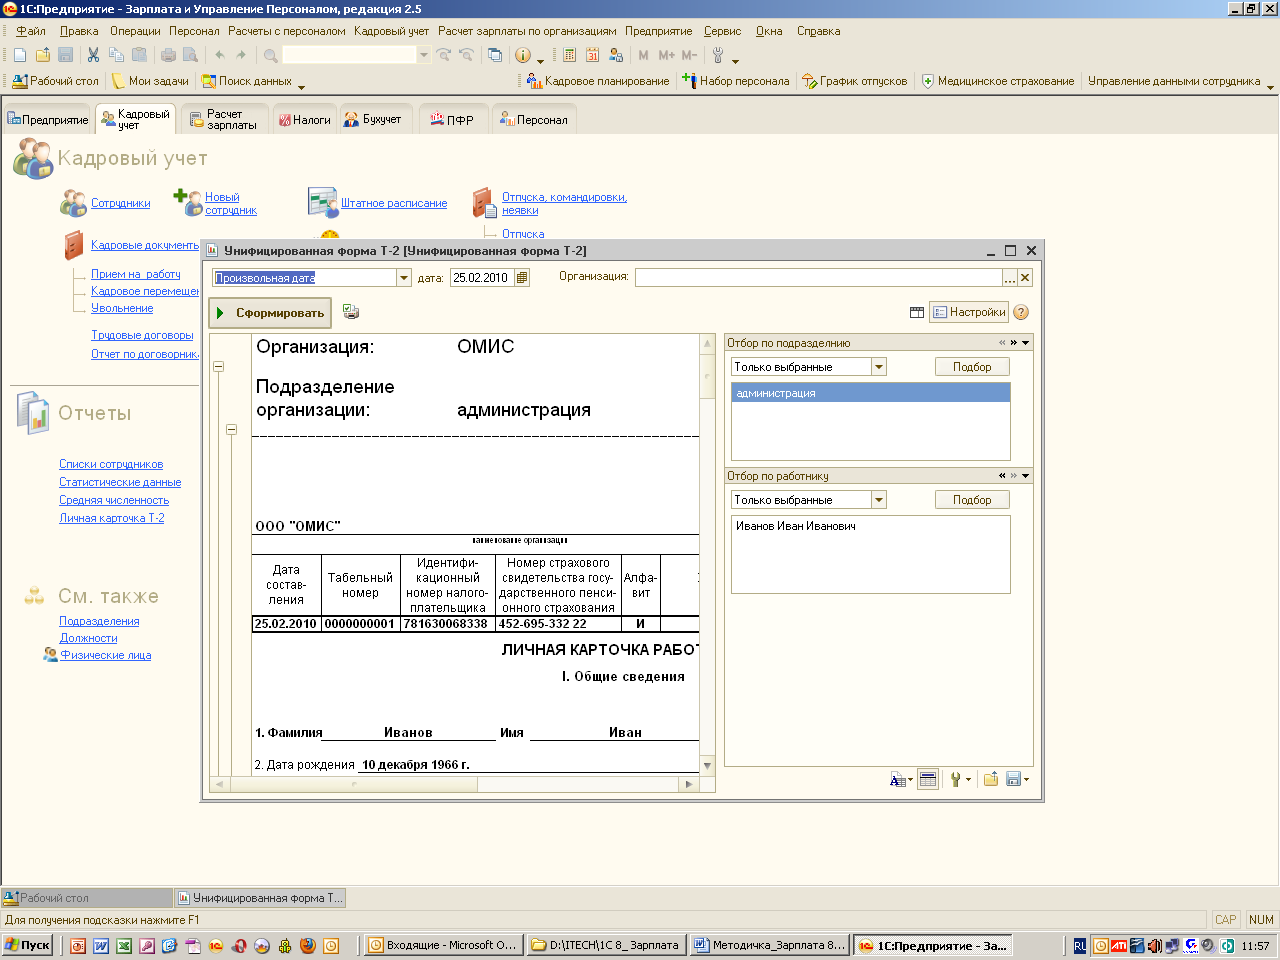
Task: Create a new document with toolbar icon
Action: 19,55
